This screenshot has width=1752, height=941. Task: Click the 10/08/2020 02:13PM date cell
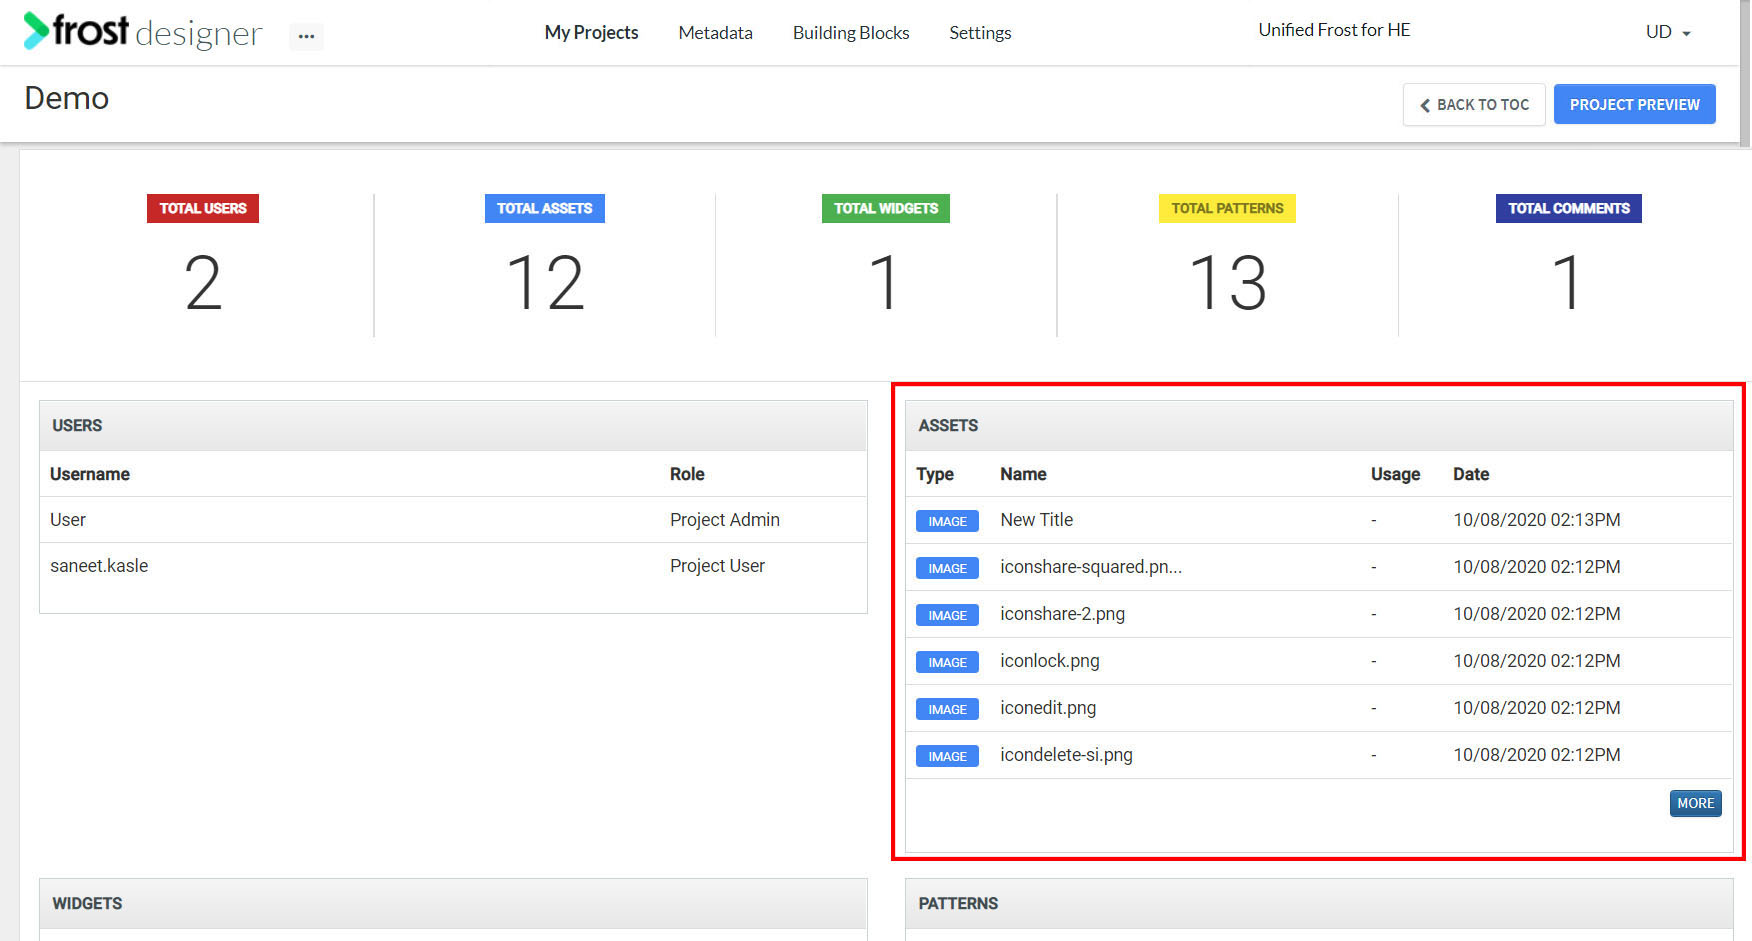pos(1537,520)
